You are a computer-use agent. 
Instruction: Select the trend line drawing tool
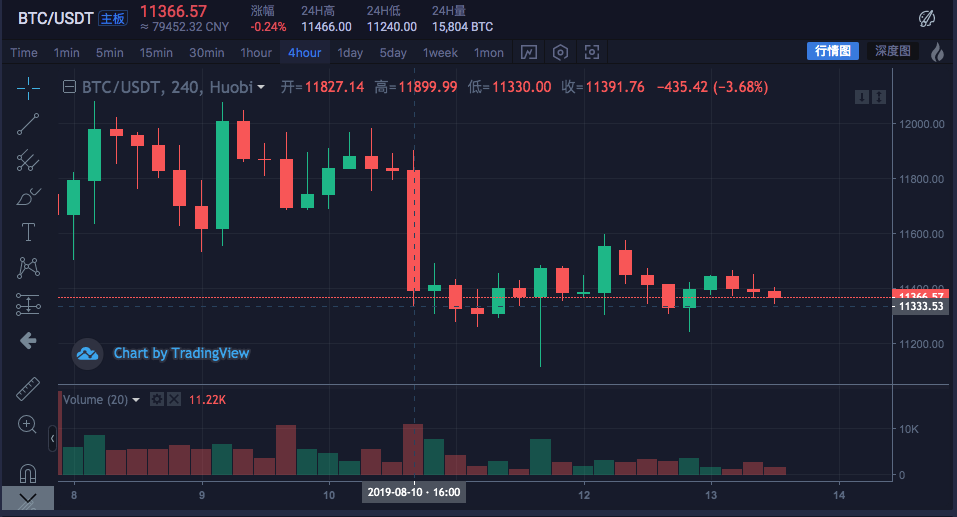pyautogui.click(x=28, y=124)
